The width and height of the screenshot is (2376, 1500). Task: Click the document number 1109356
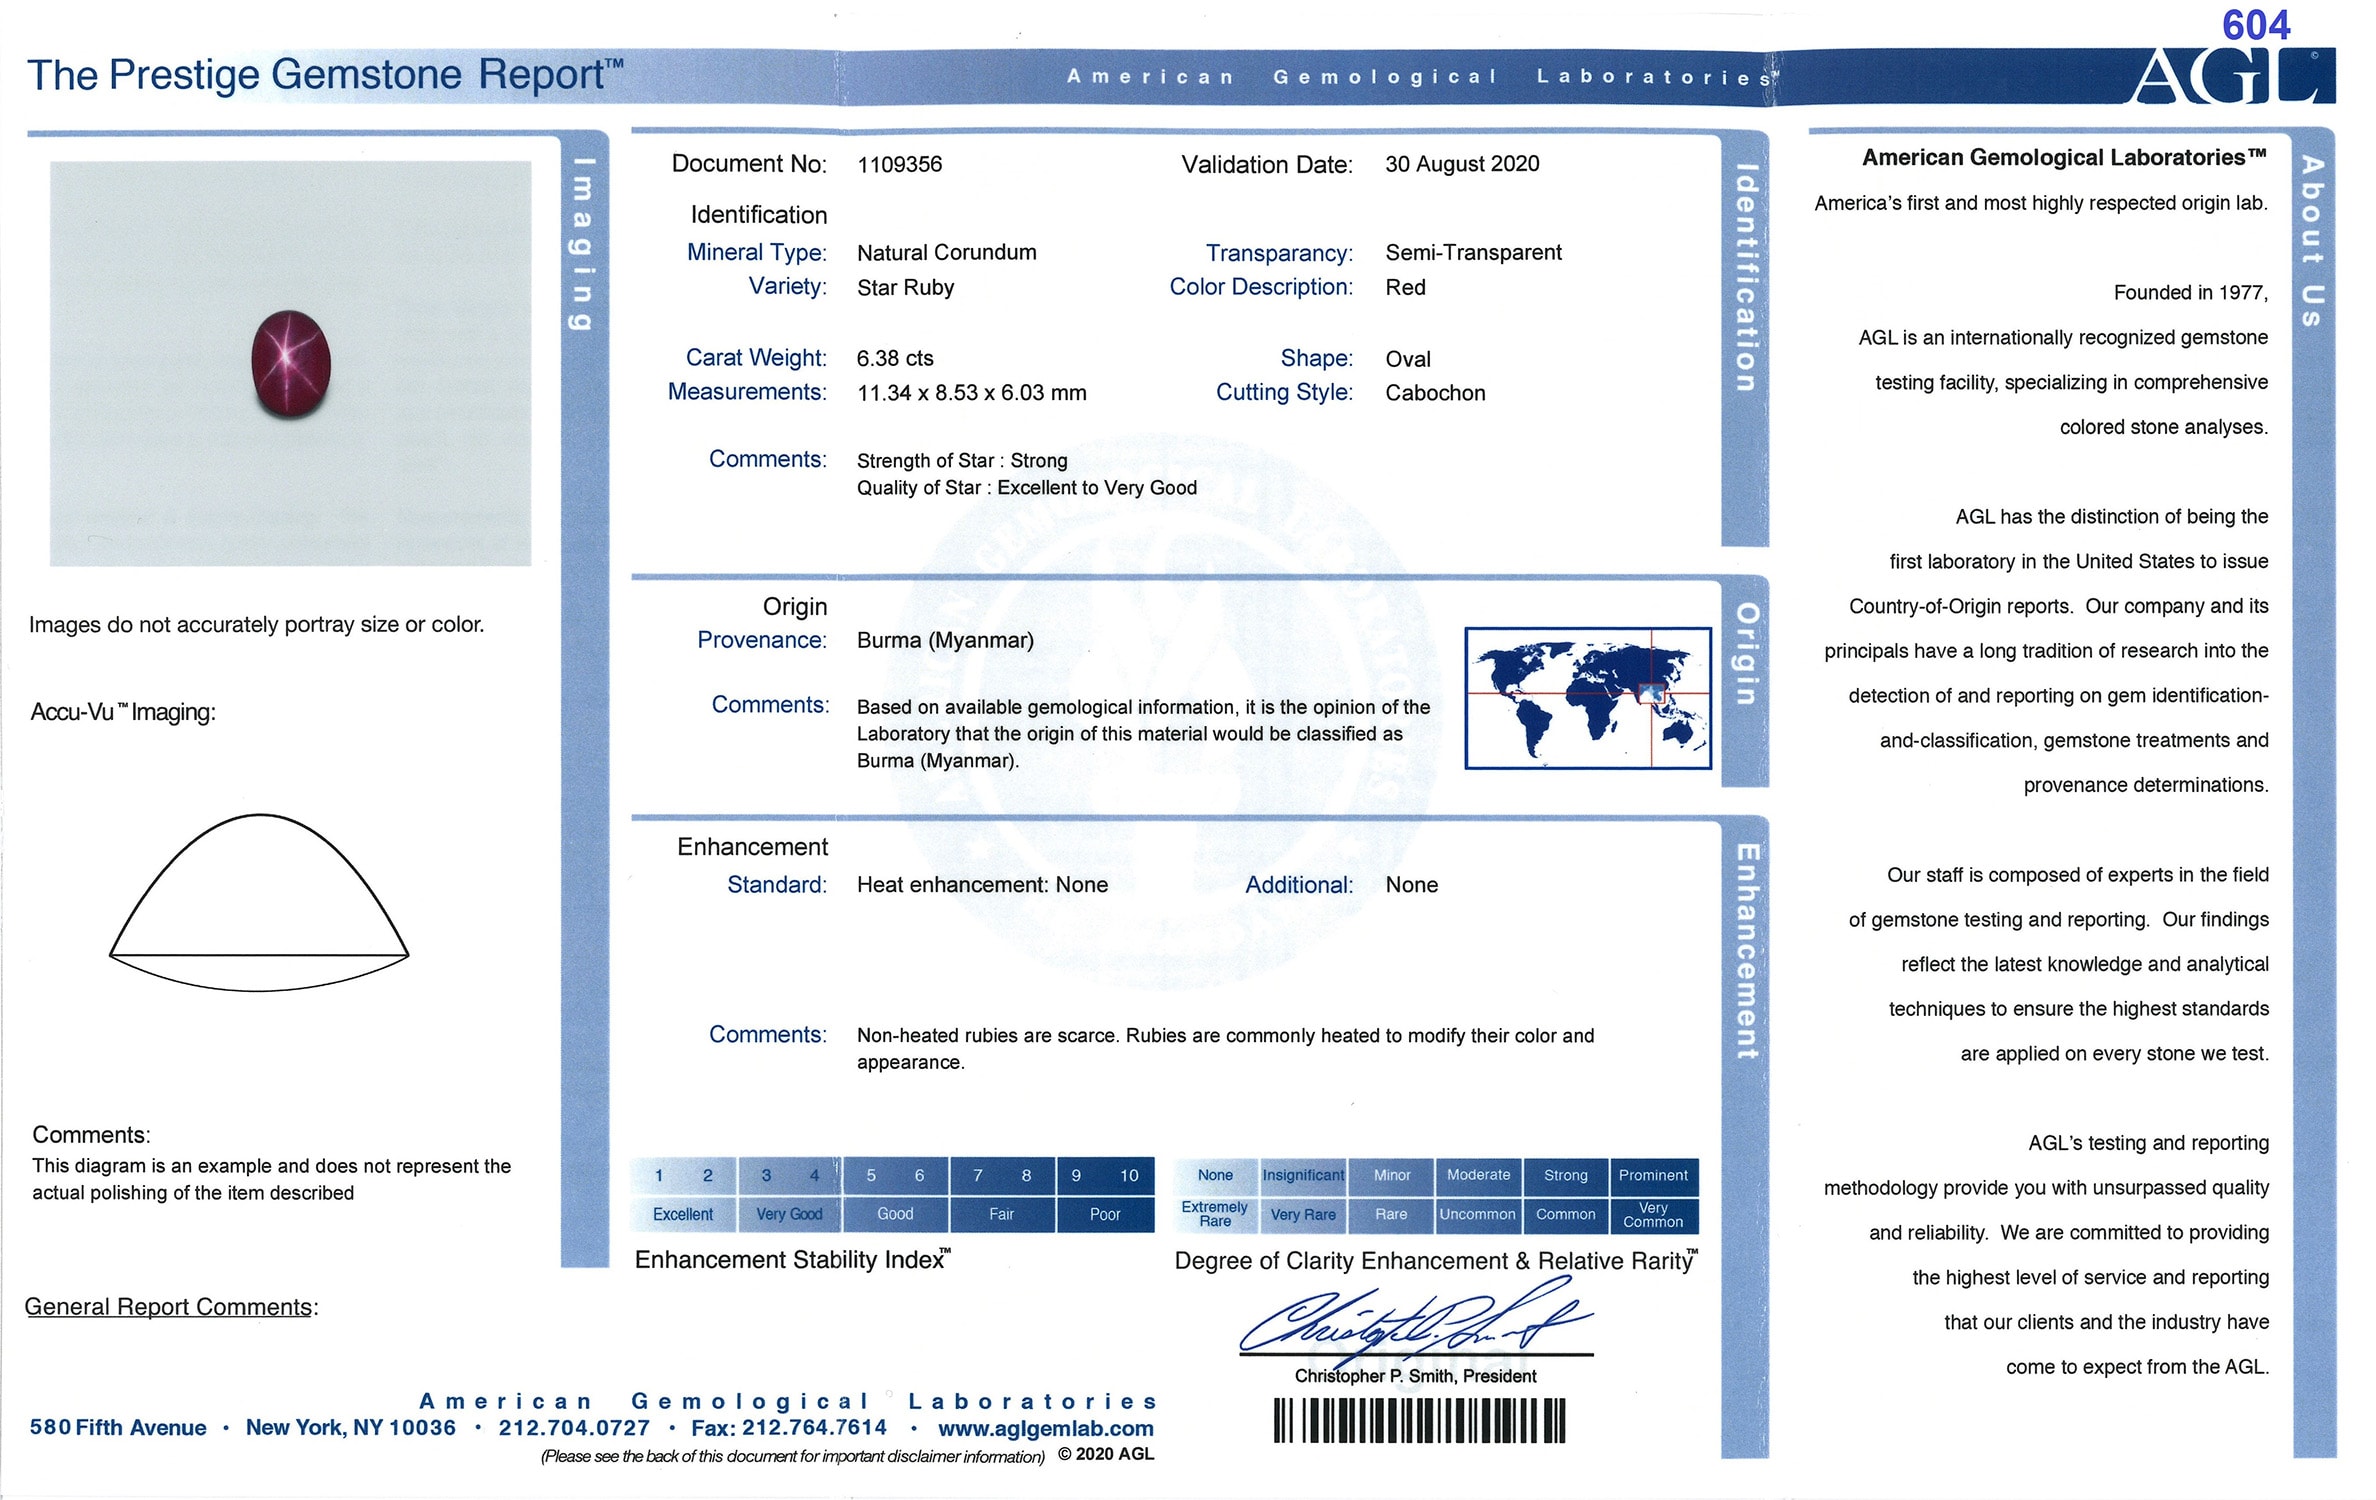(x=899, y=164)
